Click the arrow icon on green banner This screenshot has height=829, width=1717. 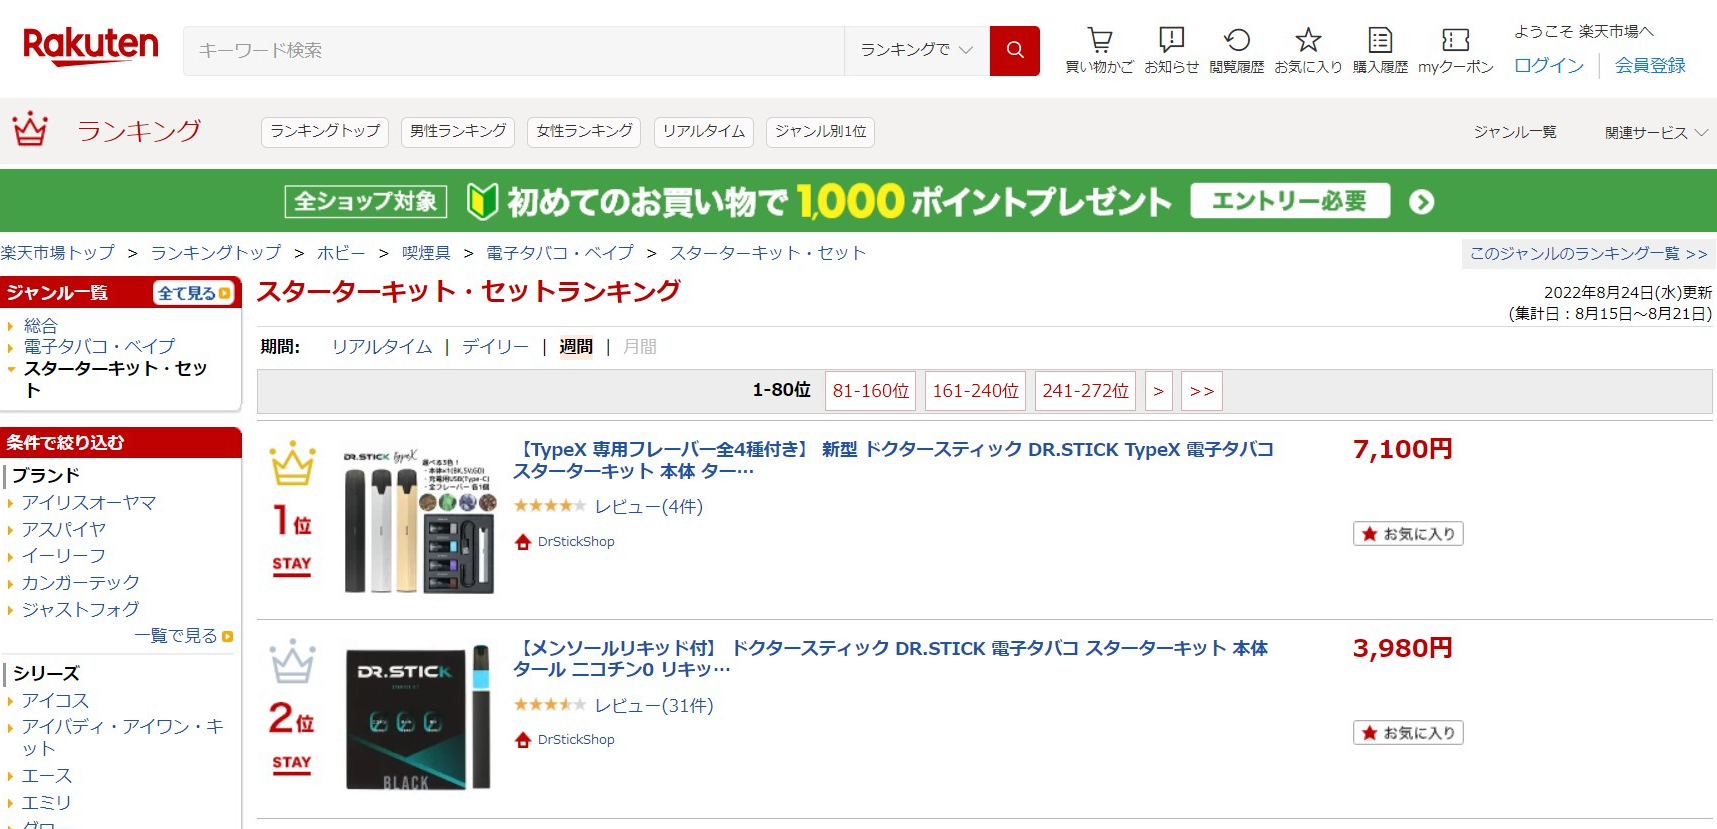[1421, 202]
